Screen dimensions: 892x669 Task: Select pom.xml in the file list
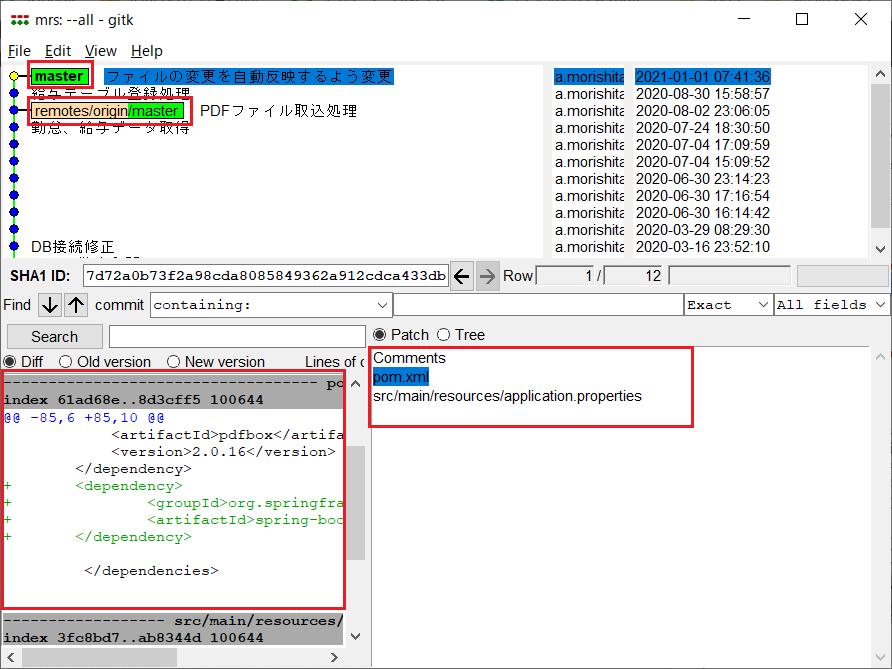coord(400,377)
